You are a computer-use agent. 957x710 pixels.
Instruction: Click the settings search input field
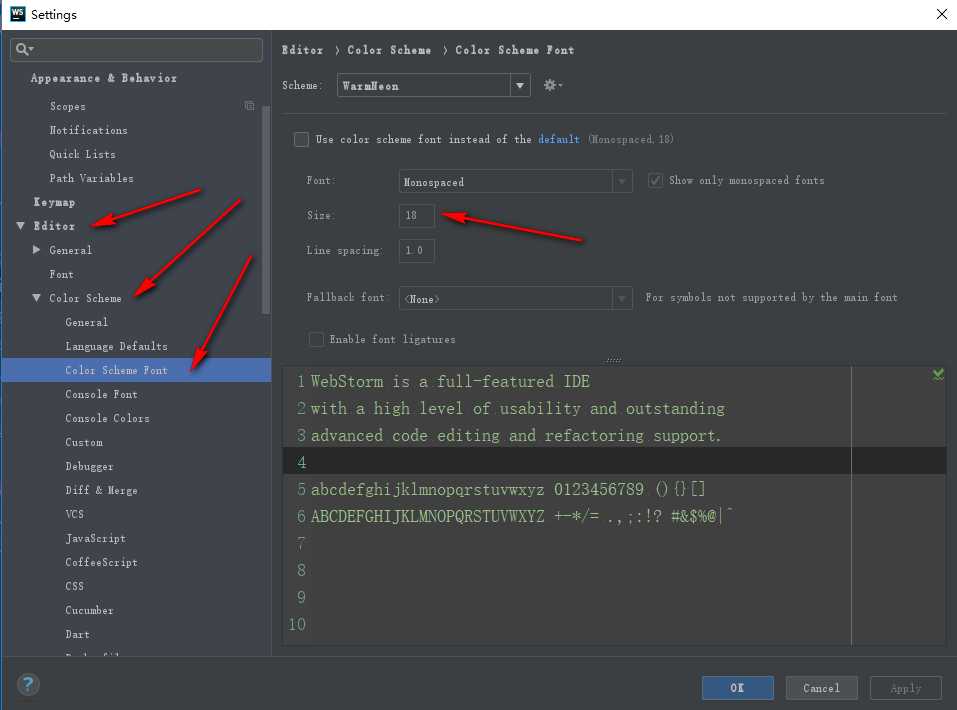(137, 49)
